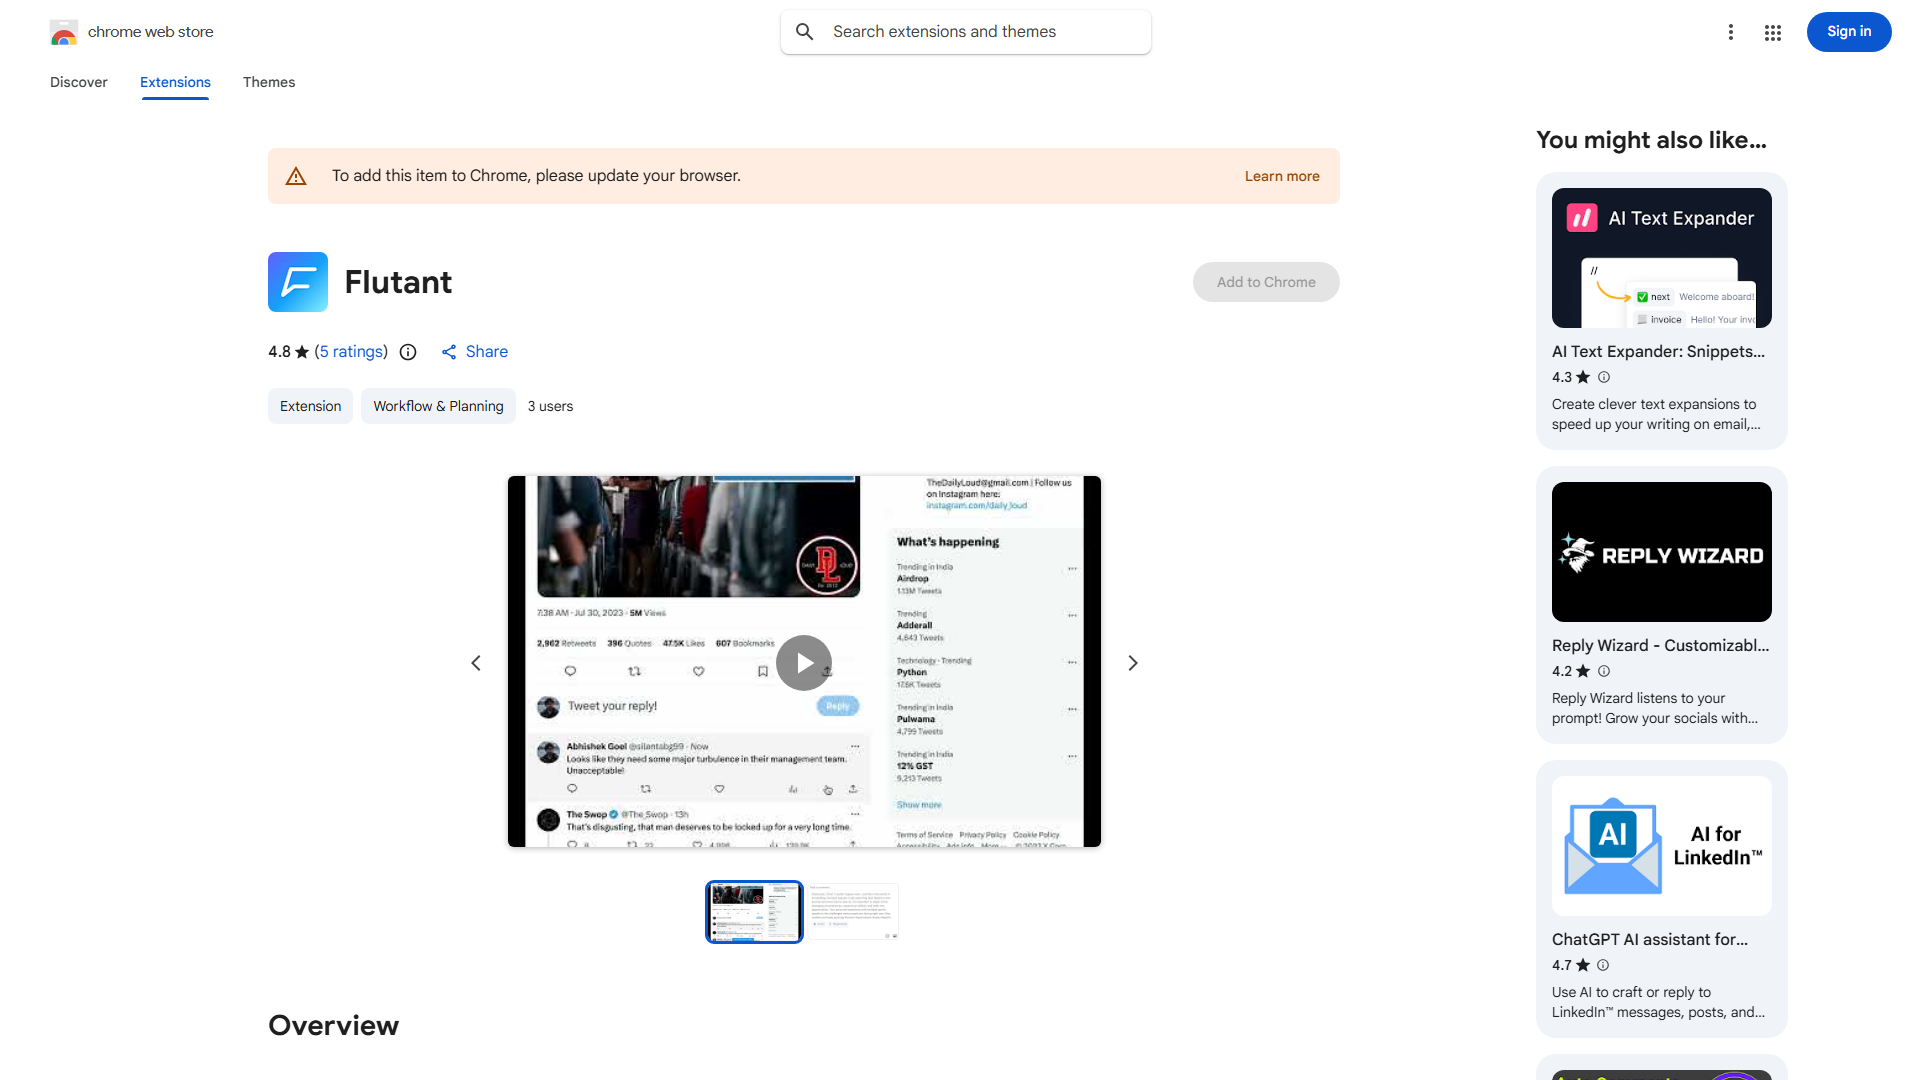1920x1080 pixels.
Task: Click the search magnifier icon
Action: pyautogui.click(x=805, y=31)
